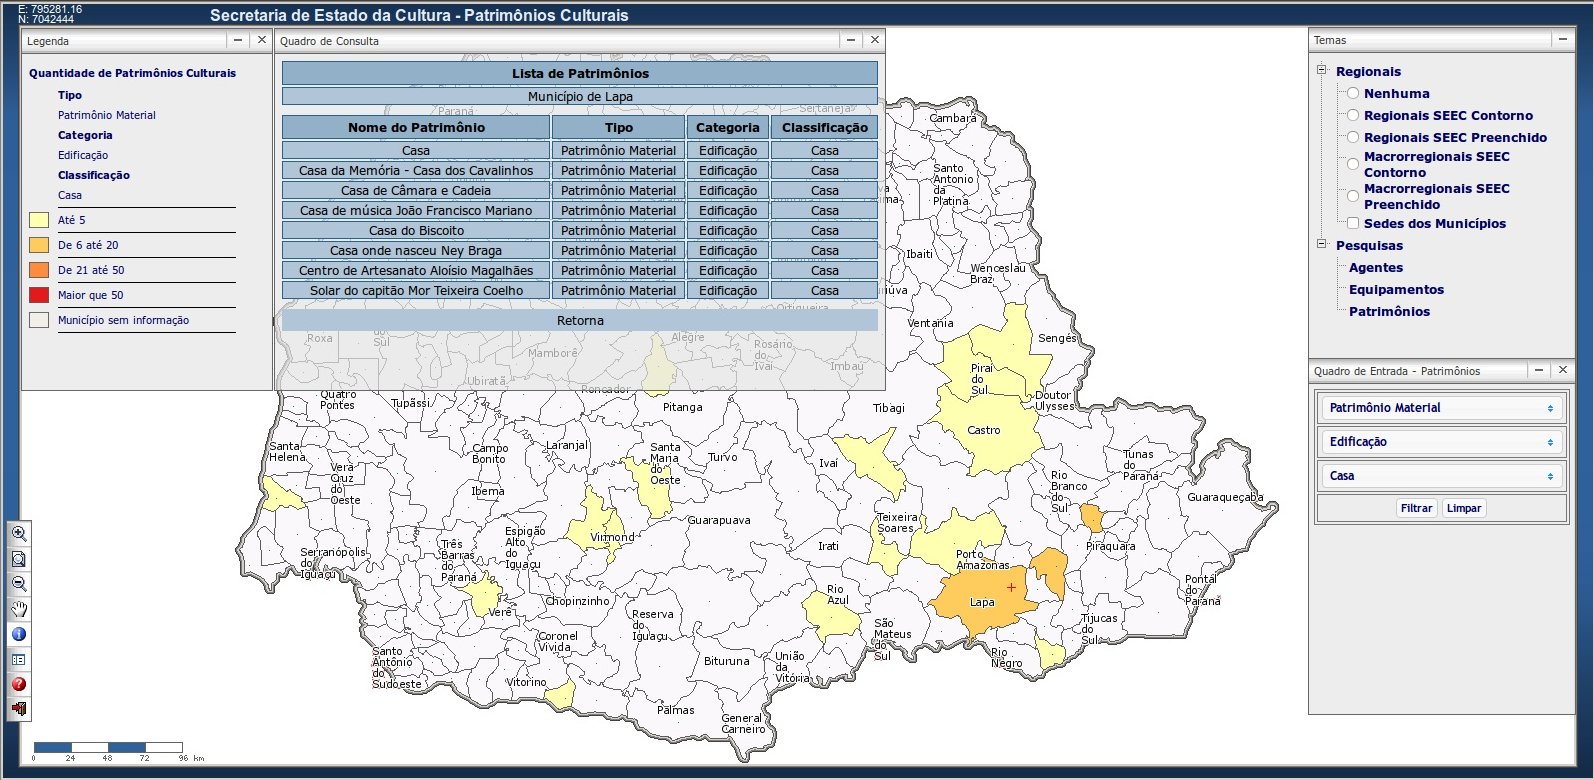Image resolution: width=1594 pixels, height=780 pixels.
Task: Click the red 'Maior que 50' legend swatch
Action: (x=39, y=295)
